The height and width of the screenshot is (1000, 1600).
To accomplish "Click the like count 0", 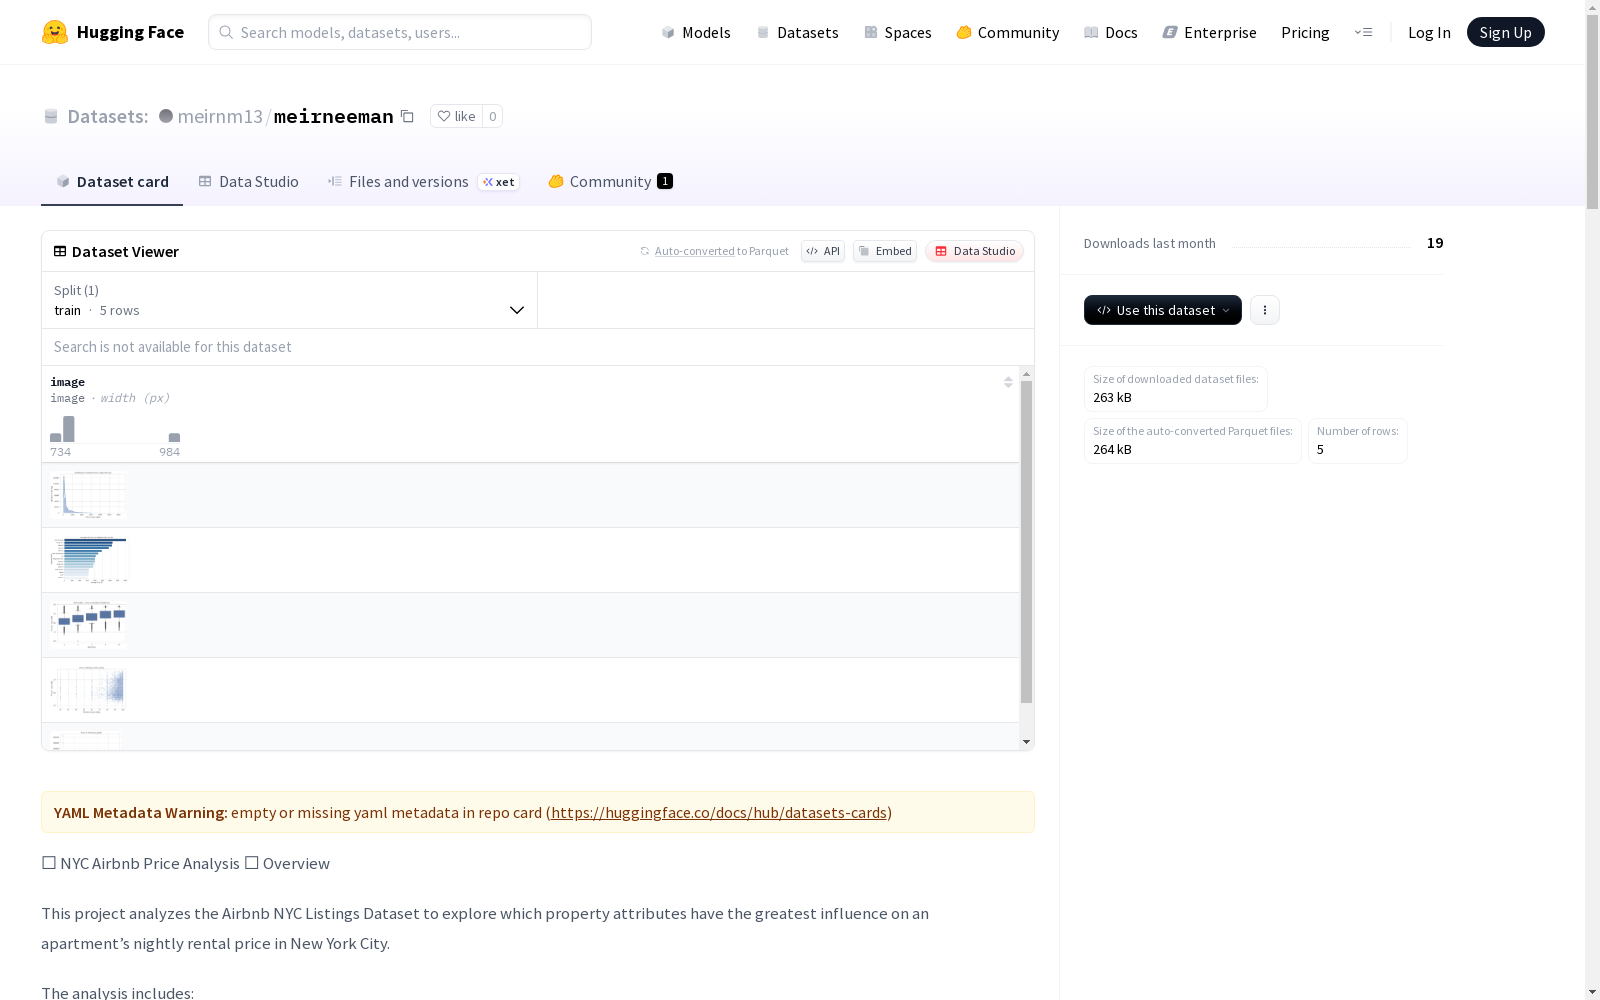I will (492, 116).
